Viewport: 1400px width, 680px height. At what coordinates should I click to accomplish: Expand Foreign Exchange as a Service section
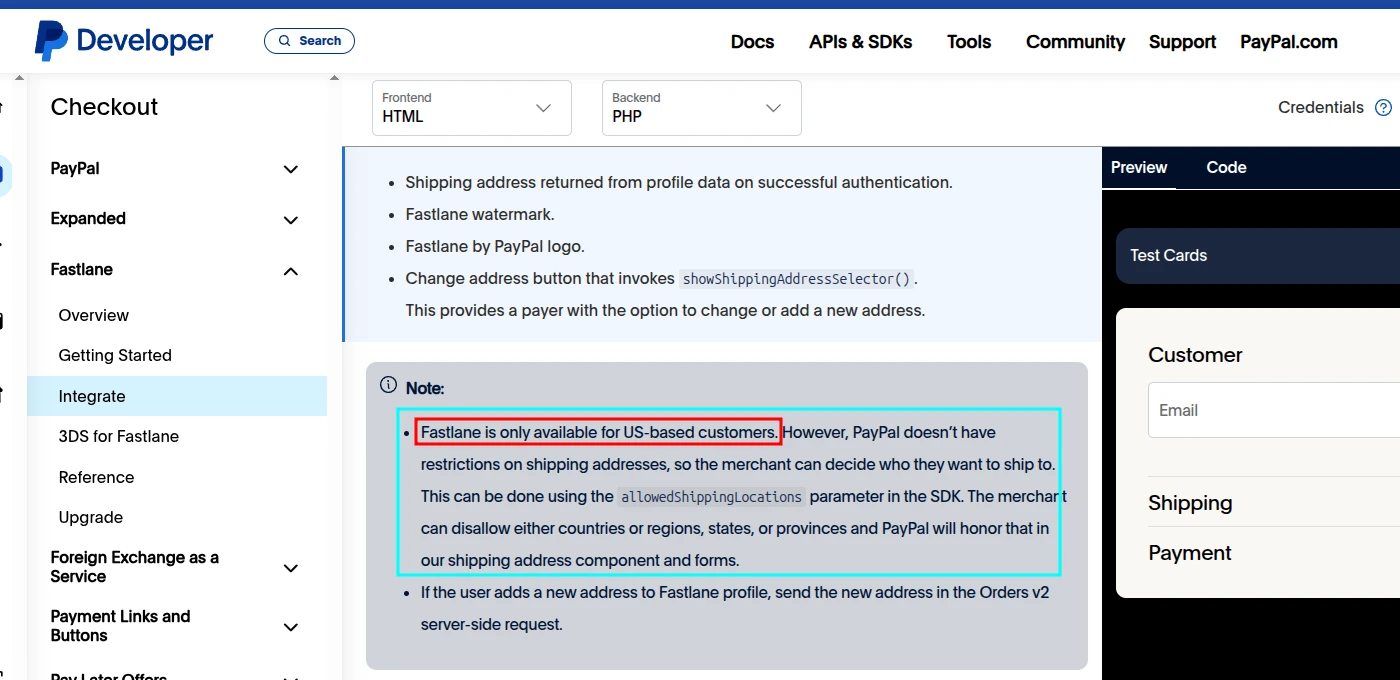(x=176, y=567)
